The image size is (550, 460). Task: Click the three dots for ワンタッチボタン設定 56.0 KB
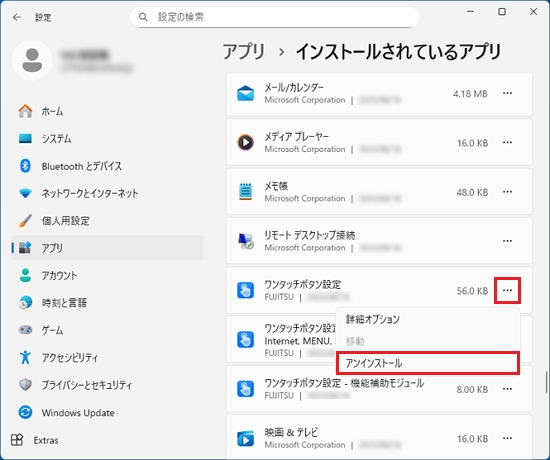[507, 291]
